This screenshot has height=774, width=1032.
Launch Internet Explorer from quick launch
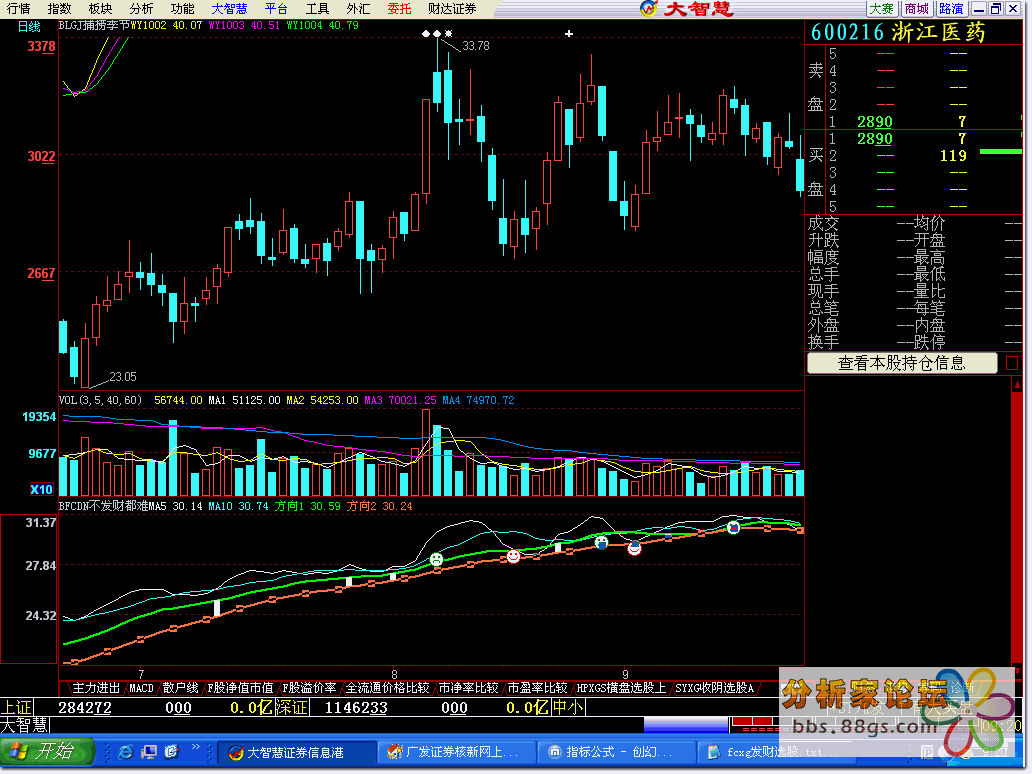[125, 752]
